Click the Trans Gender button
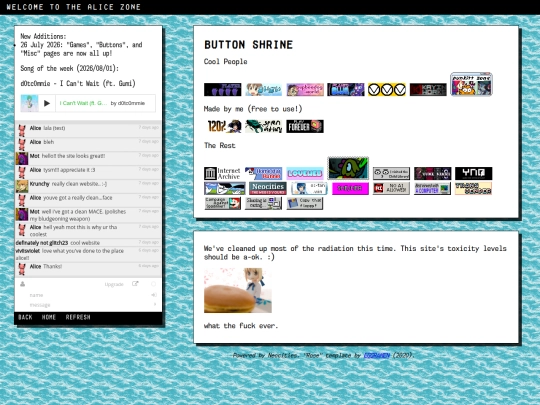The width and height of the screenshot is (540, 405). pos(473,188)
